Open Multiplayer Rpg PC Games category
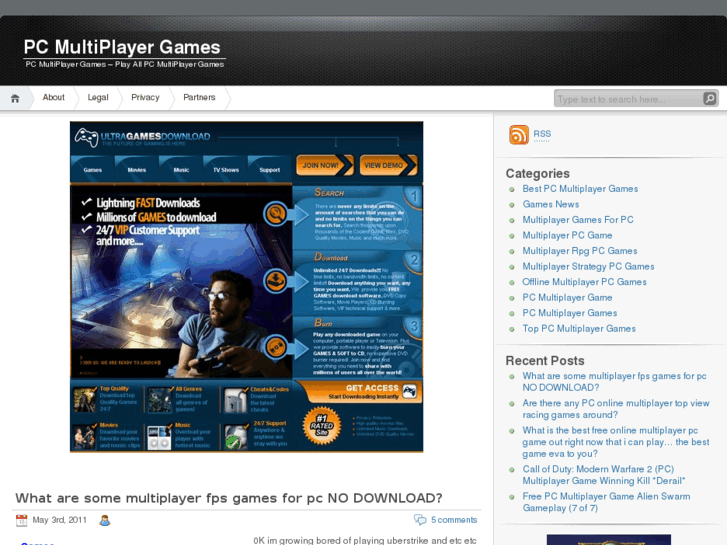This screenshot has width=727, height=545. [580, 251]
